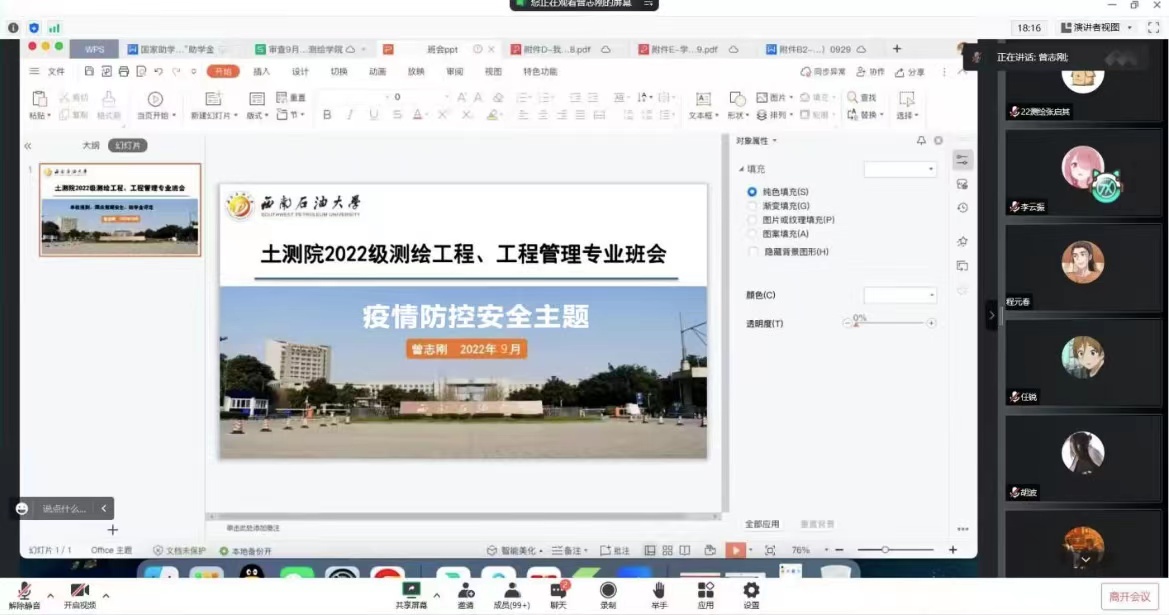Click the 共享屏幕 share screen icon
Screen dimensions: 1169x615
pyautogui.click(x=410, y=591)
